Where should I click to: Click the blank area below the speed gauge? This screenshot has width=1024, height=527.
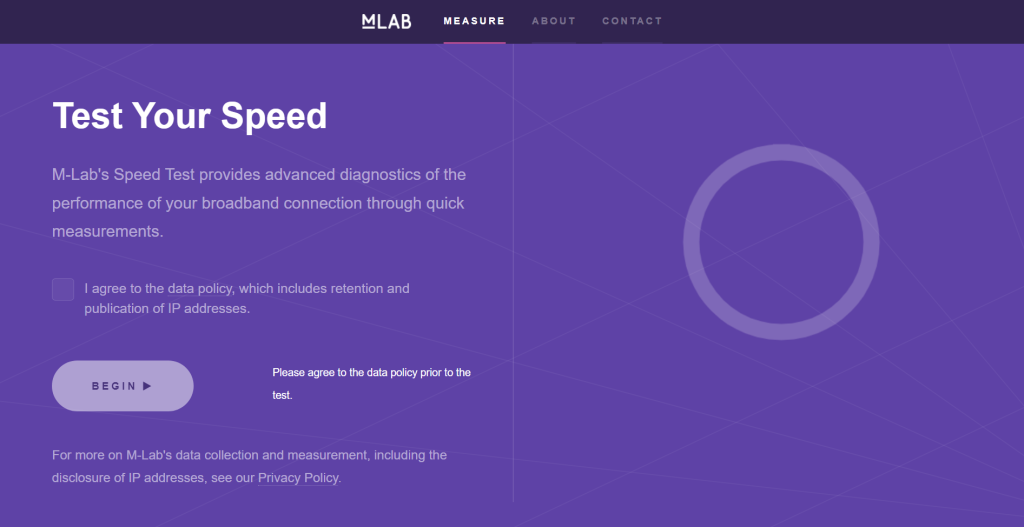781,430
